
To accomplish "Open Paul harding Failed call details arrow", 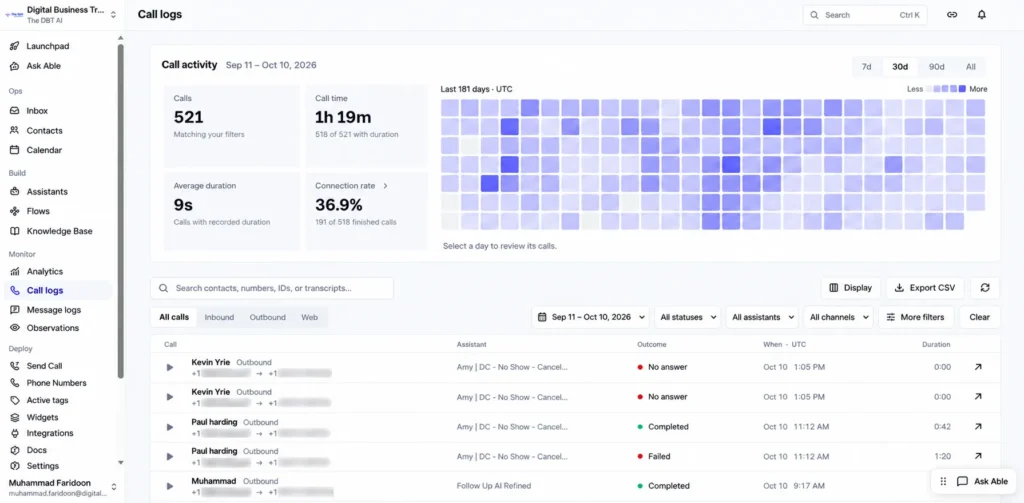I will (978, 457).
